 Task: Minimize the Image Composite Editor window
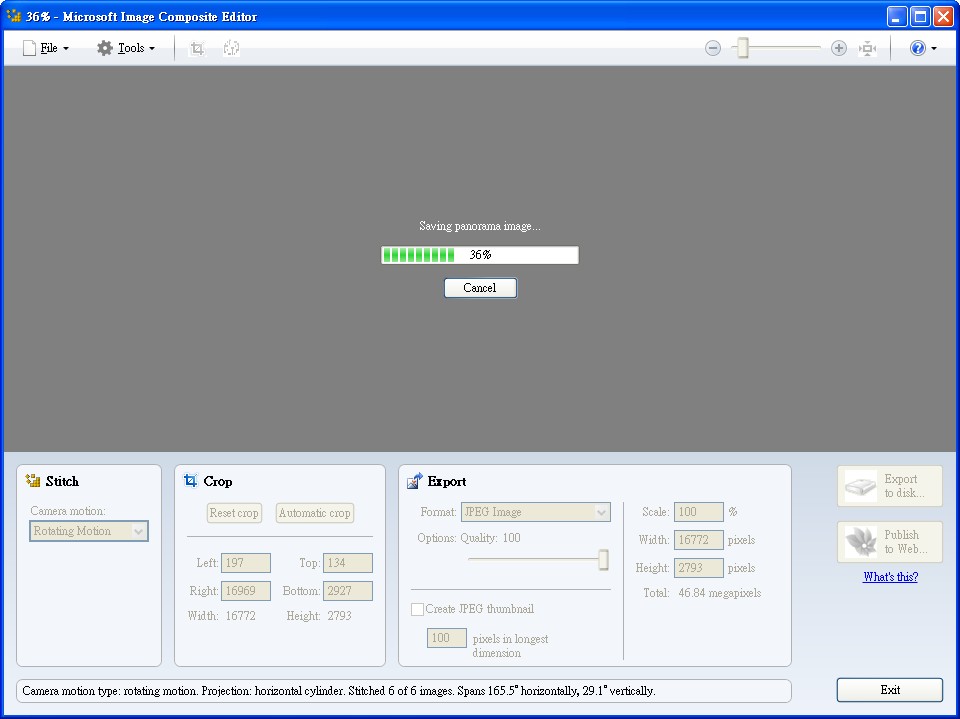pyautogui.click(x=897, y=16)
